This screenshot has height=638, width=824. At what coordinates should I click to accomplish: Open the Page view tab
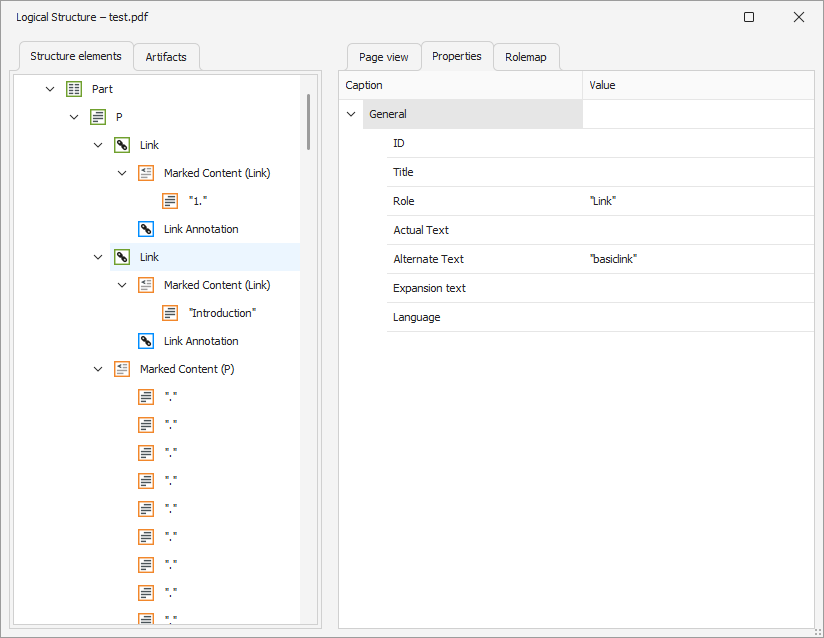(384, 57)
